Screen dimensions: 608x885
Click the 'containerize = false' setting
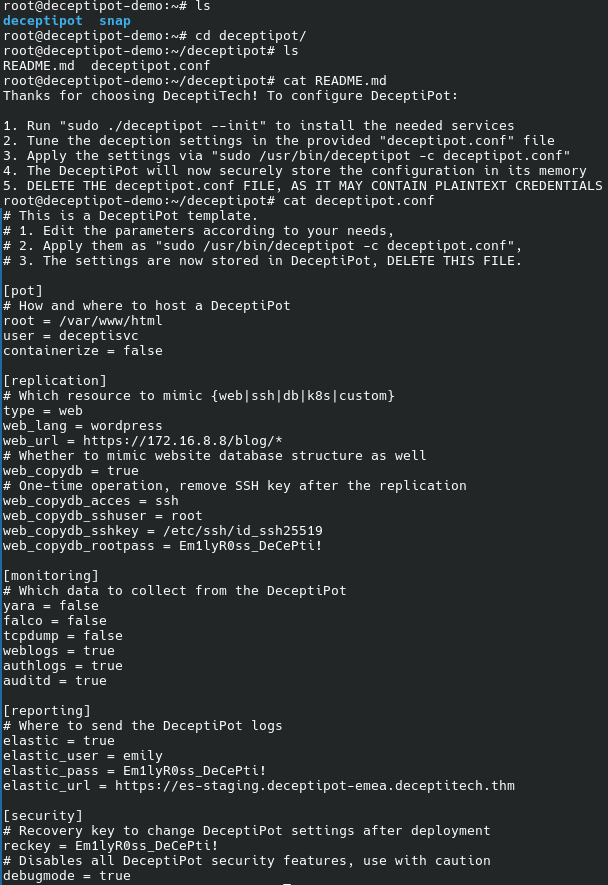83,351
